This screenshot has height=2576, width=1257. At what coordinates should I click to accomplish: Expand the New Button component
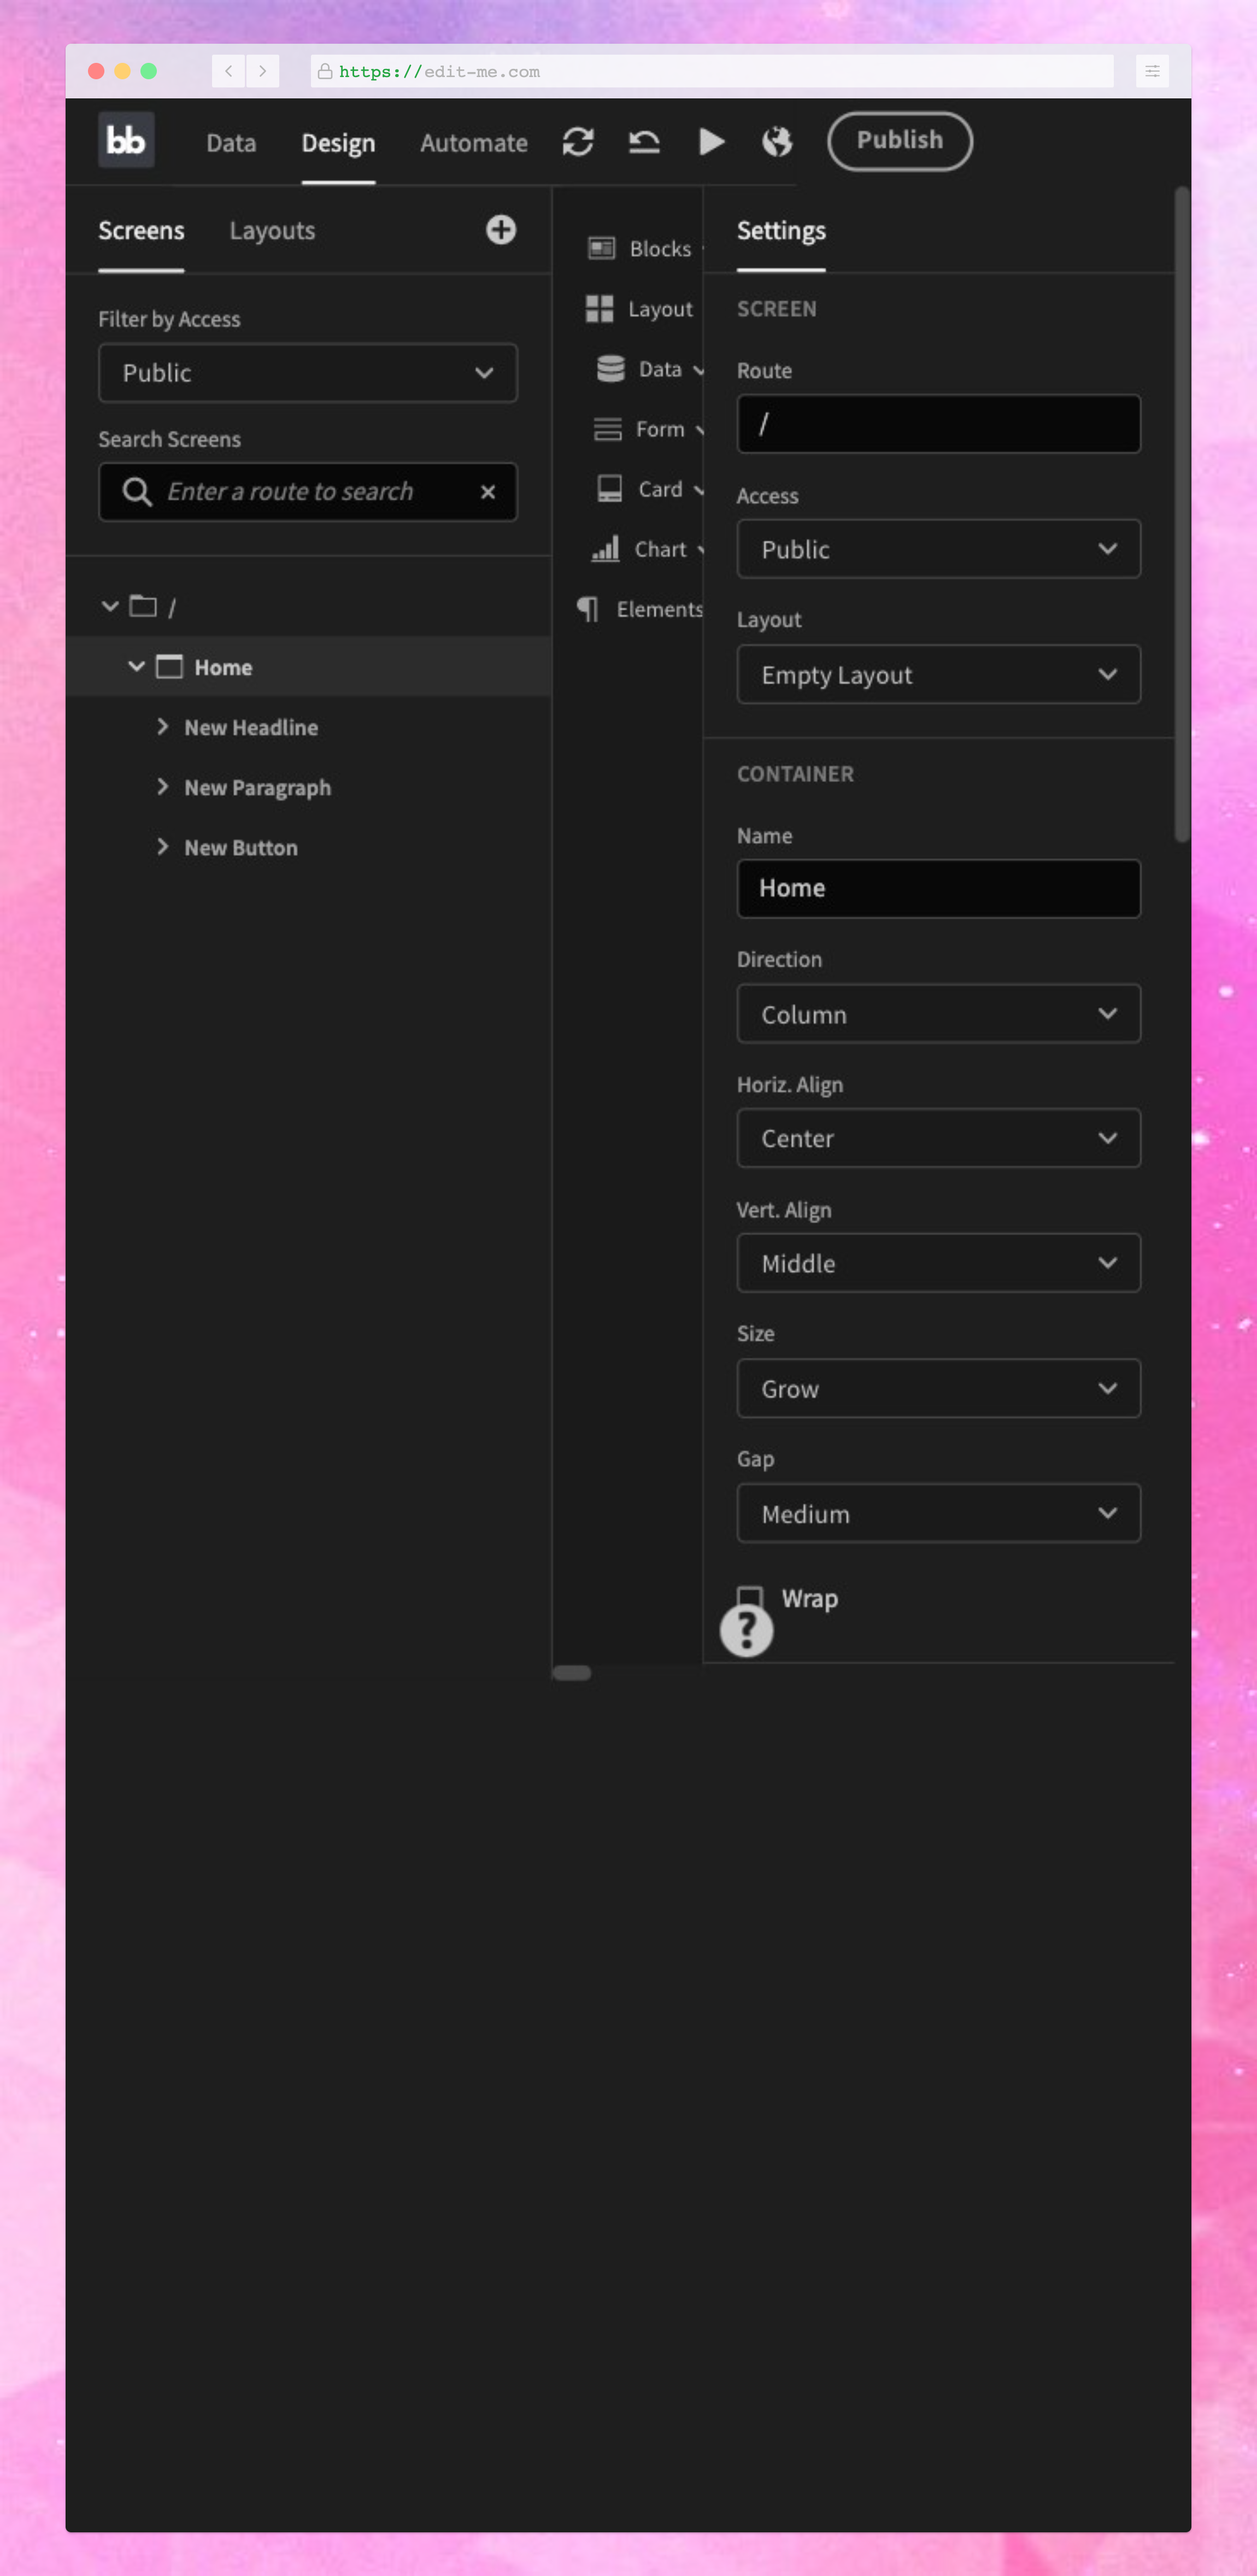tap(162, 847)
